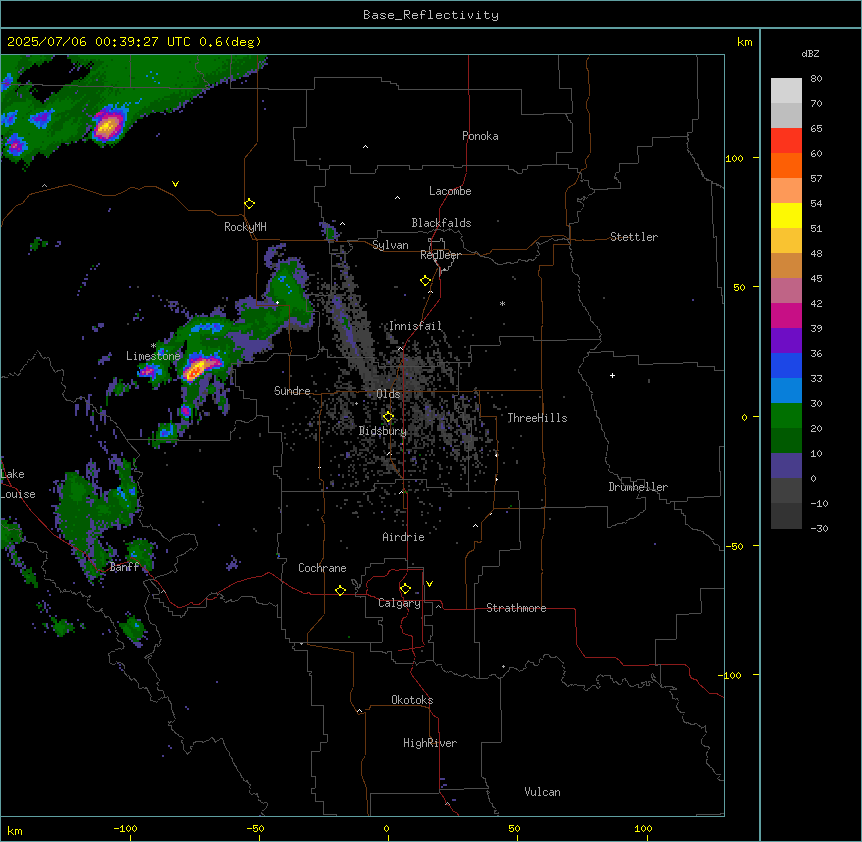Click the Limestone label

153,356
